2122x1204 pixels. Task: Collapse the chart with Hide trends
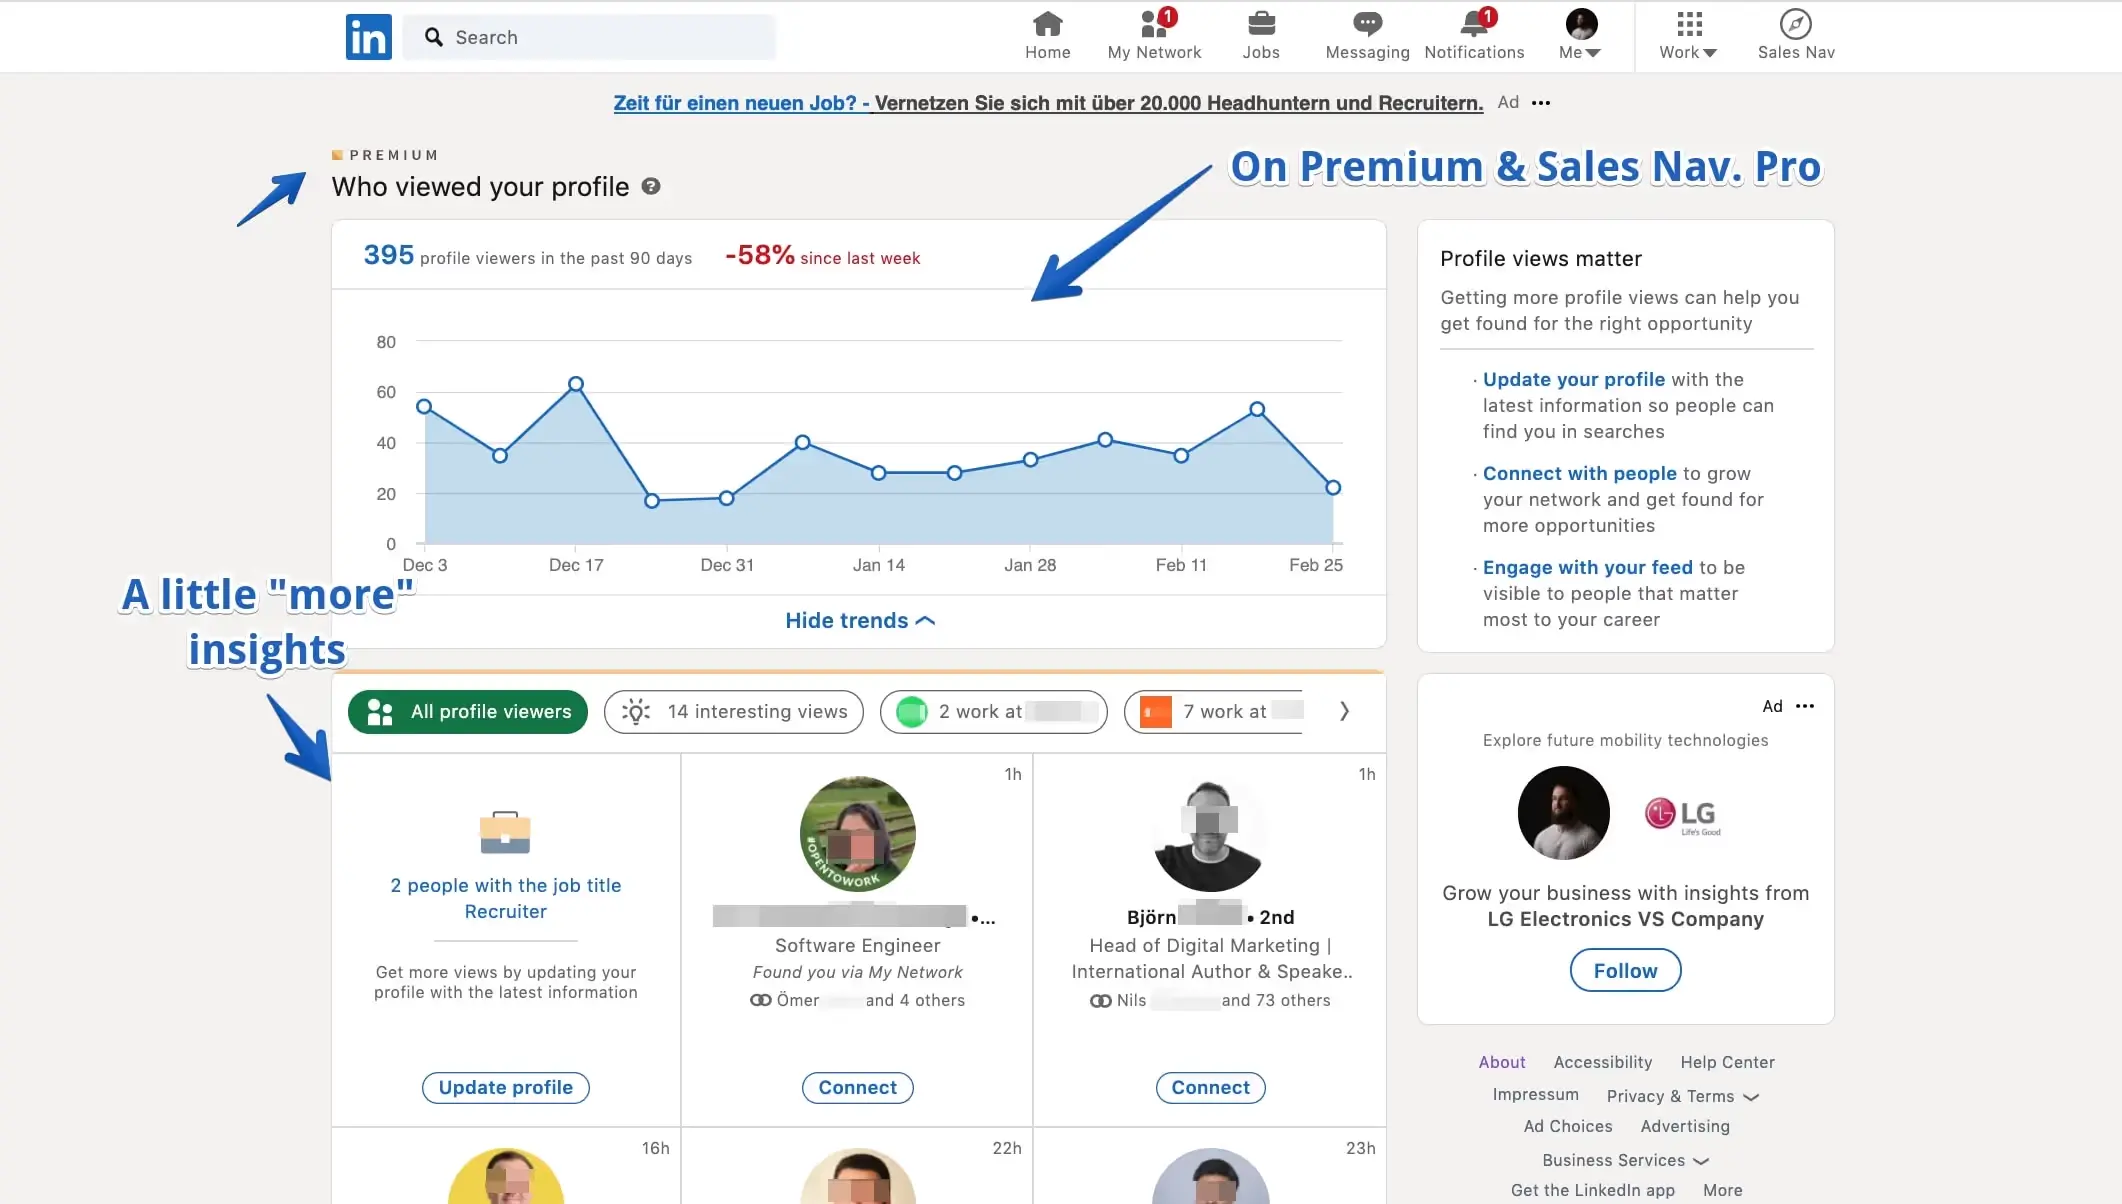(x=858, y=620)
